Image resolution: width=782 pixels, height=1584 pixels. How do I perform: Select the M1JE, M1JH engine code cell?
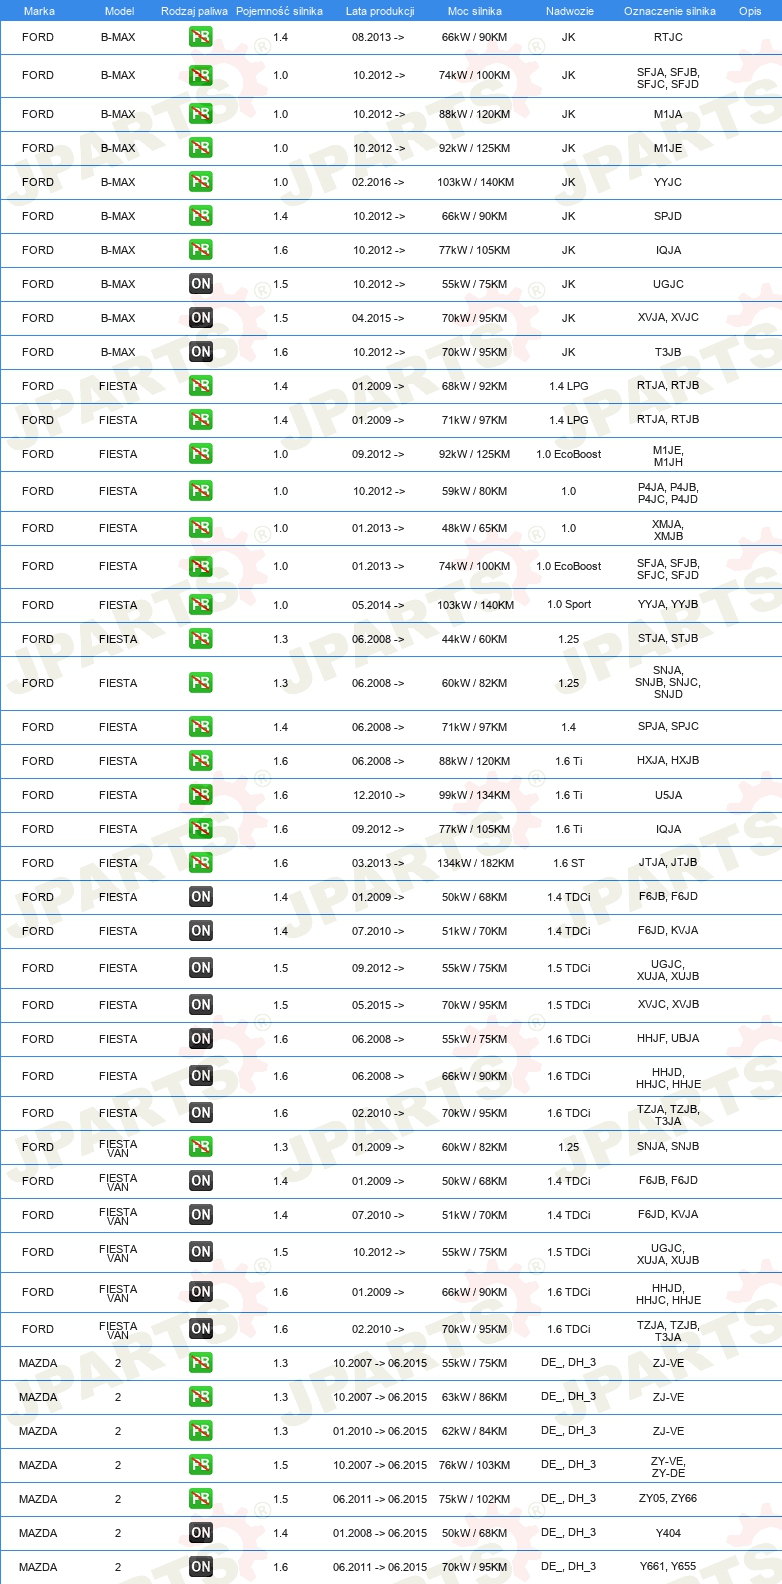[668, 456]
